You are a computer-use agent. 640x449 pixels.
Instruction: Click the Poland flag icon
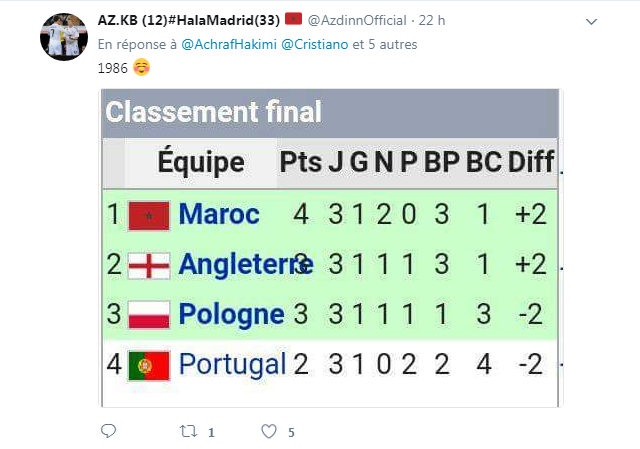pyautogui.click(x=149, y=314)
